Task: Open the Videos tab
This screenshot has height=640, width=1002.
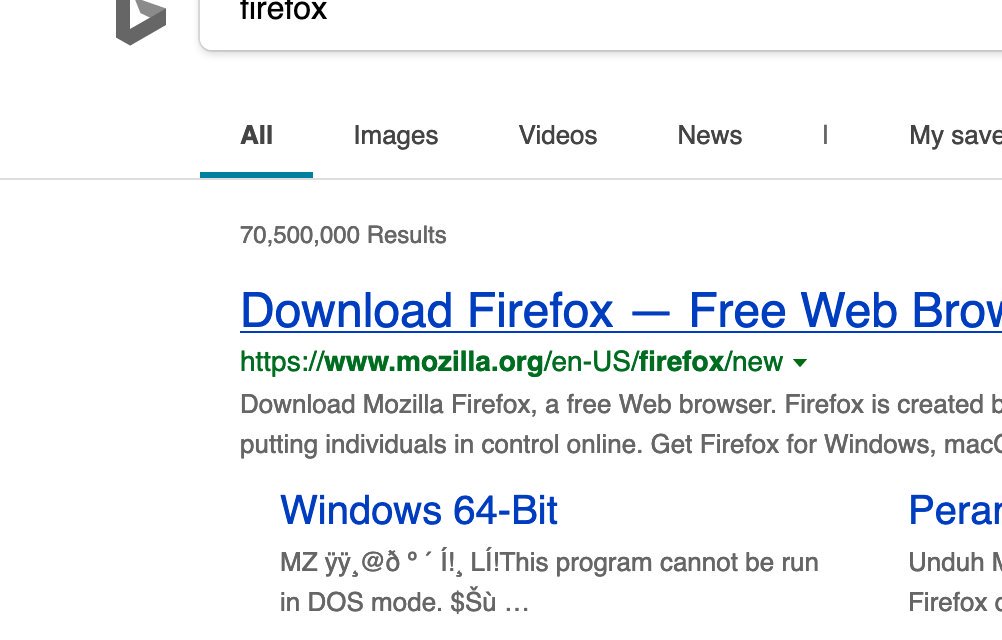Action: click(x=558, y=135)
